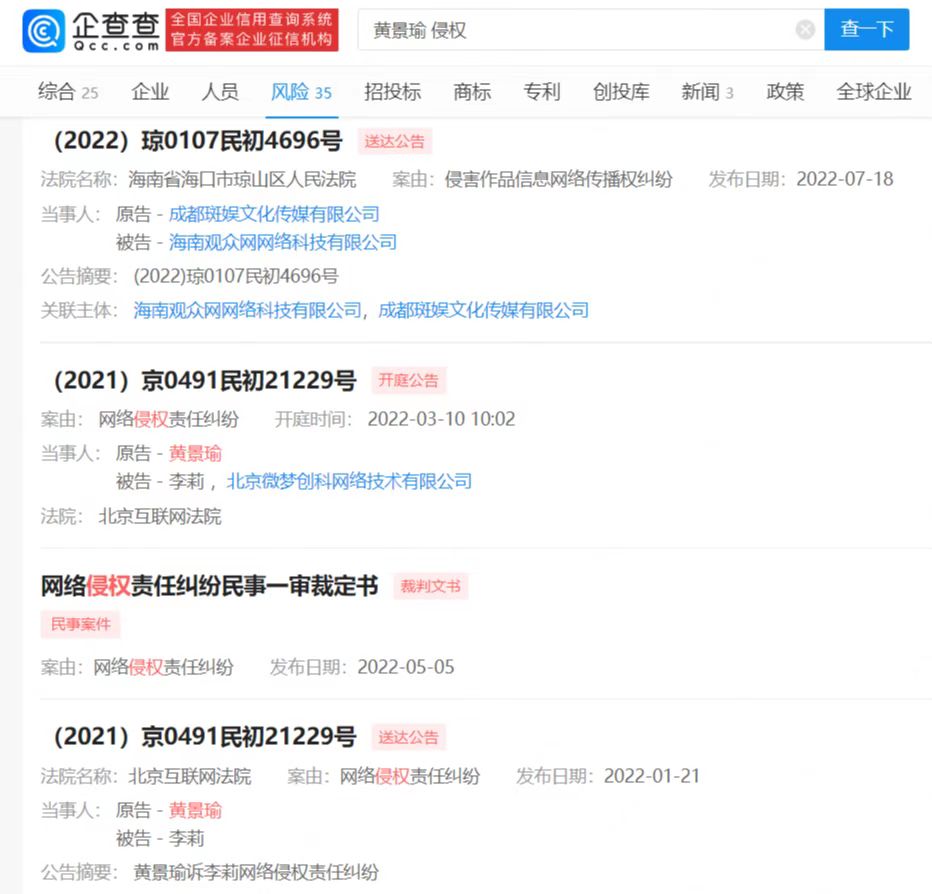This screenshot has height=894, width=932.
Task: Click the 裁判文书 tag
Action: (x=431, y=587)
